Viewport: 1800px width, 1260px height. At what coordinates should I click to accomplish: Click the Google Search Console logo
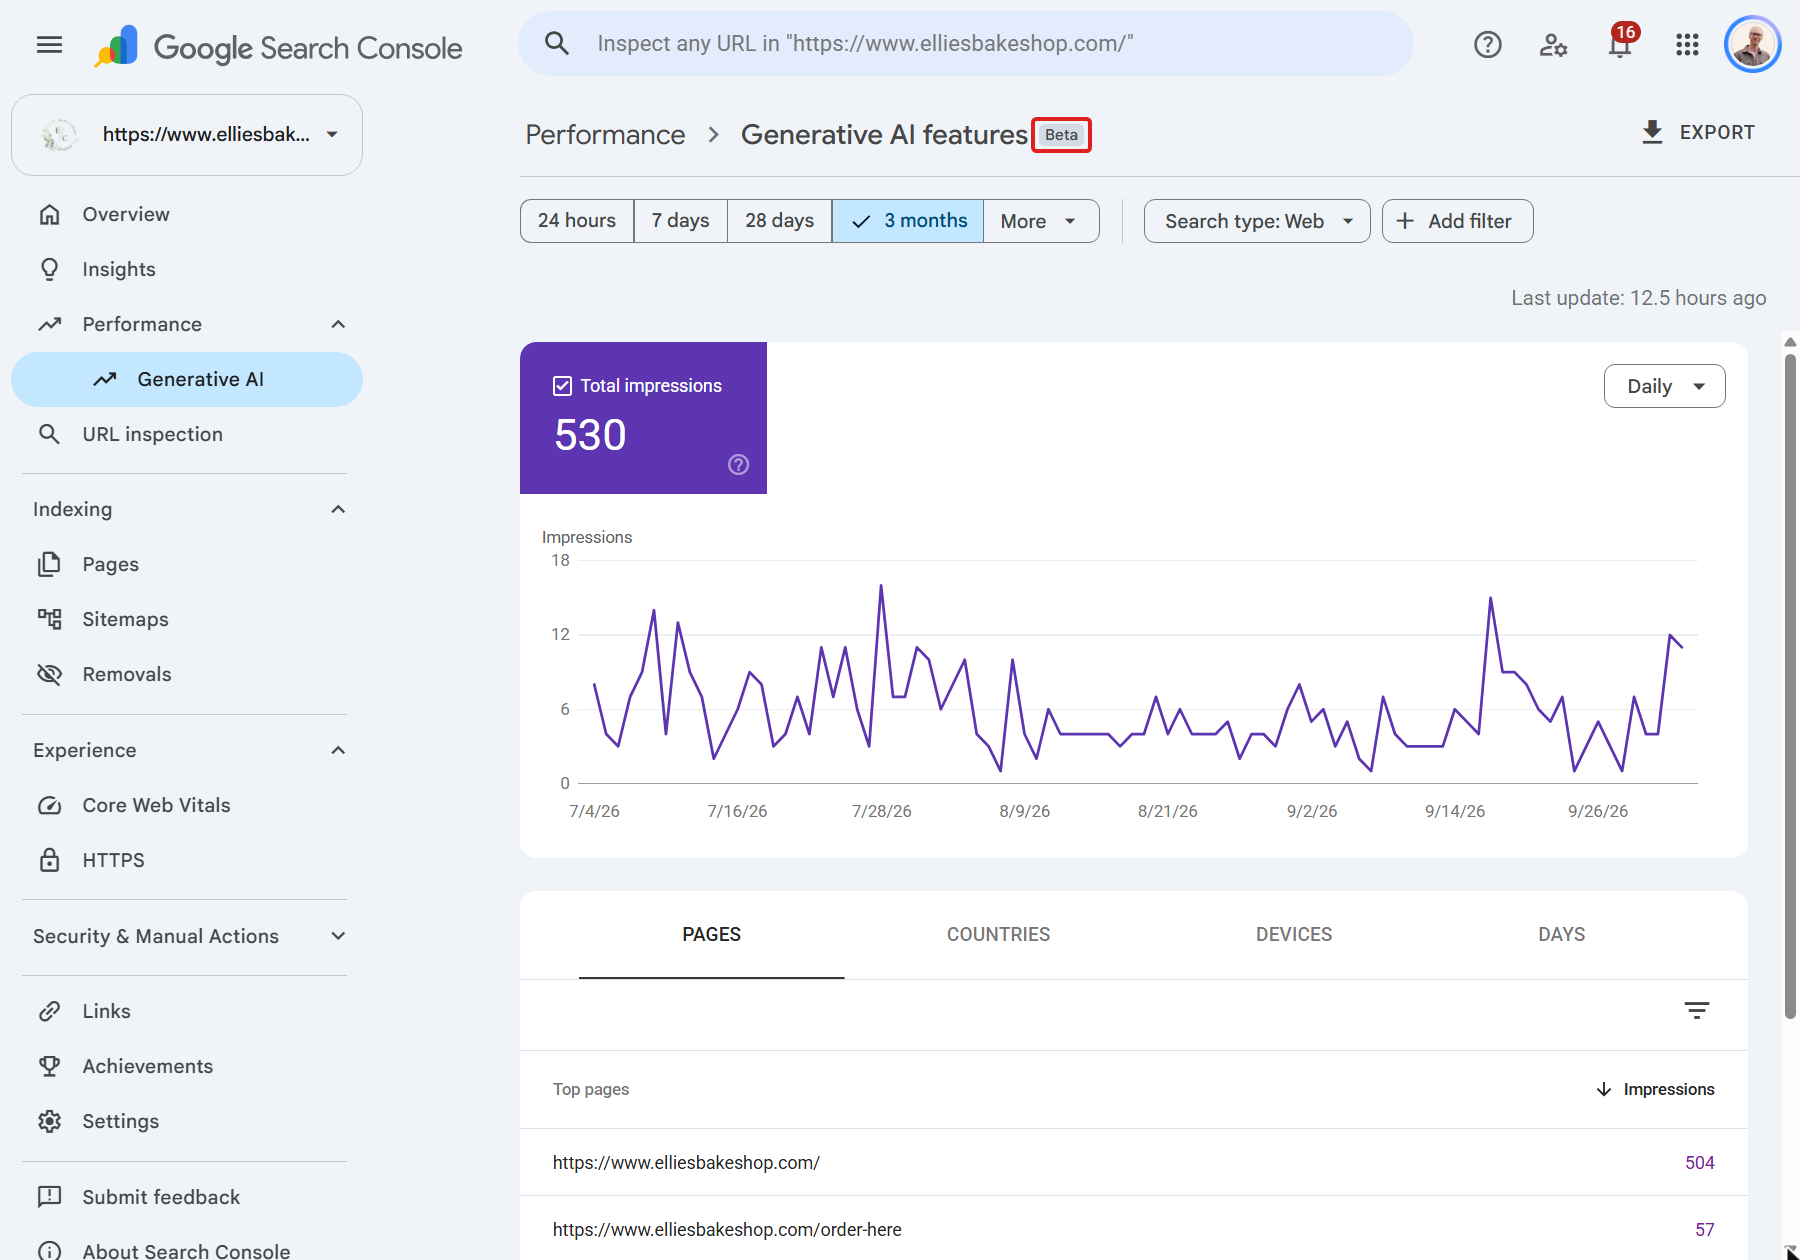coord(278,47)
